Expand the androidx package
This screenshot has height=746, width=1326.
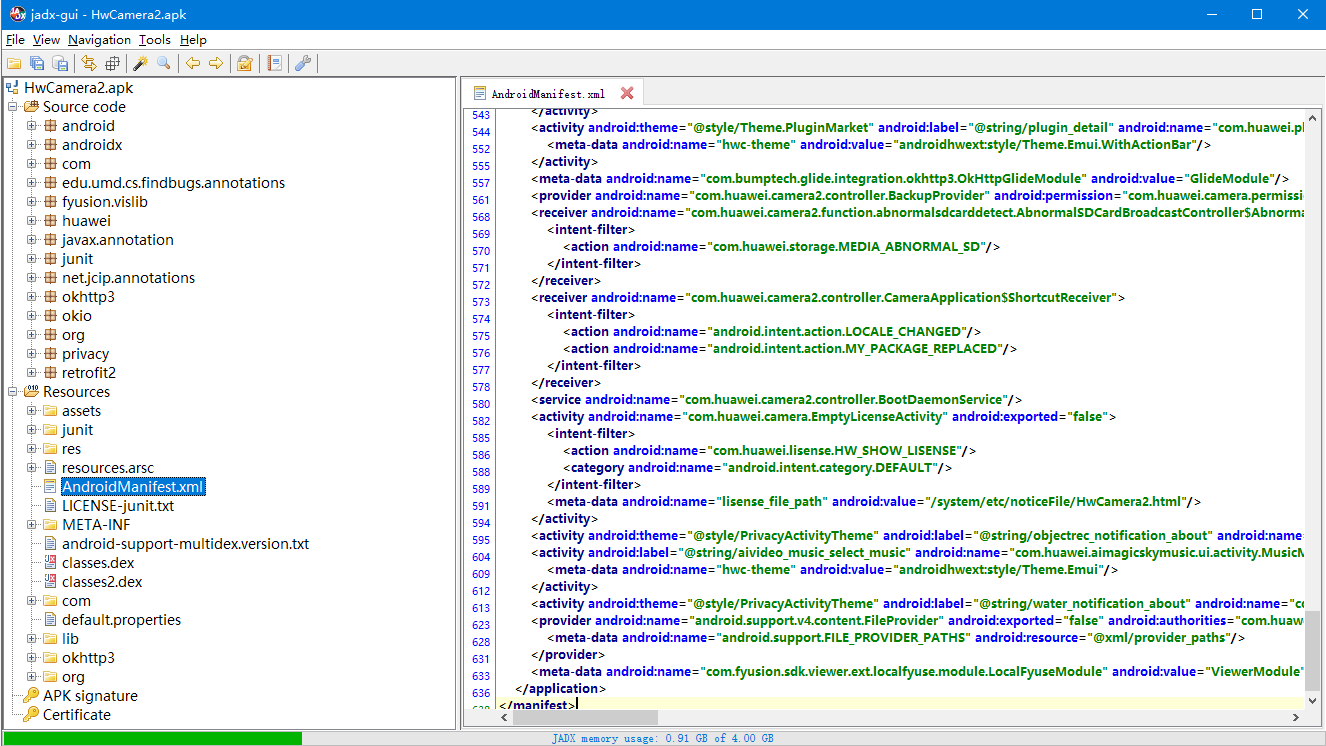(x=32, y=145)
